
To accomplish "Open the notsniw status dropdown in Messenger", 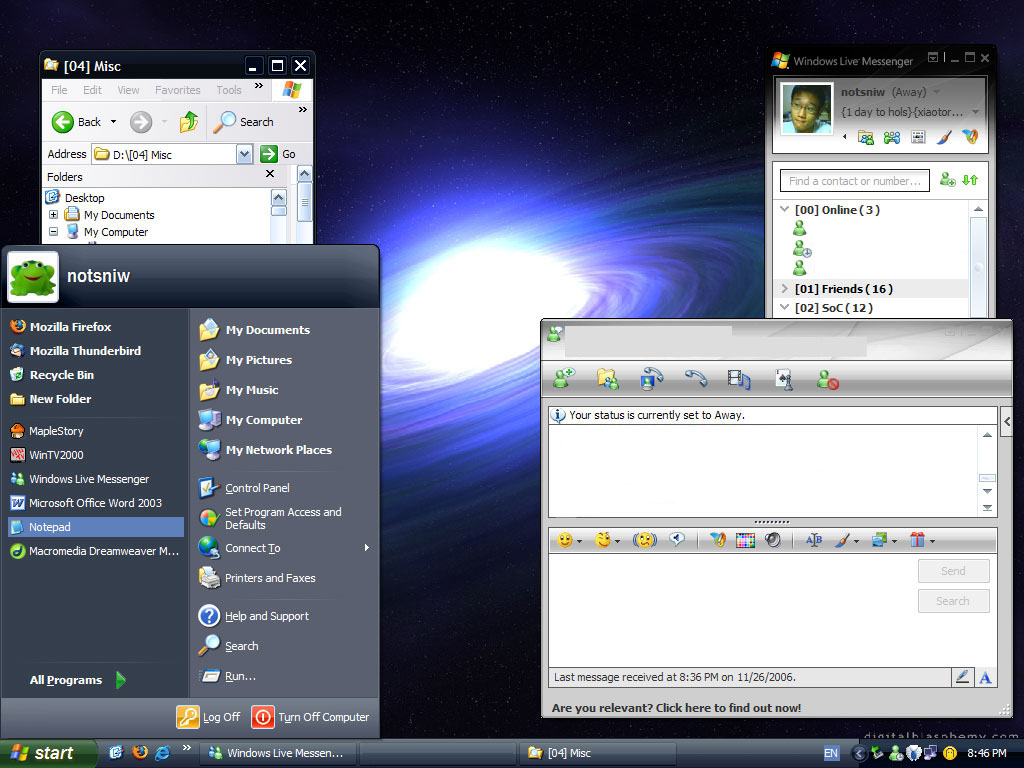I will coord(936,92).
